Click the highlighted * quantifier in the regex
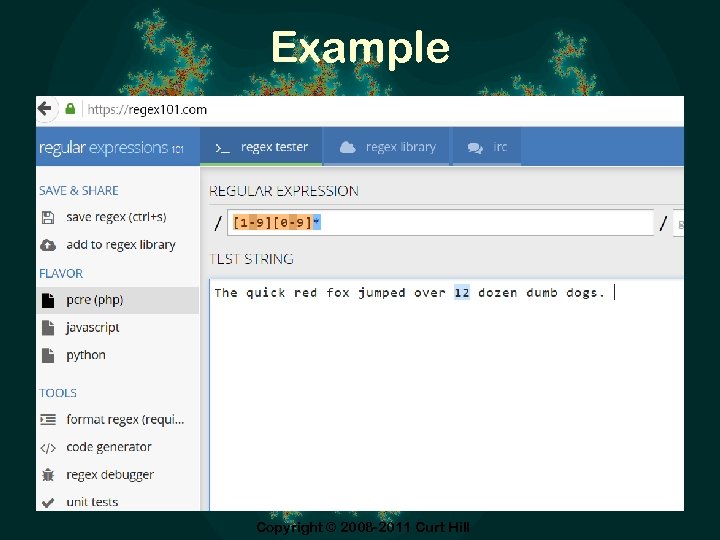 point(317,223)
